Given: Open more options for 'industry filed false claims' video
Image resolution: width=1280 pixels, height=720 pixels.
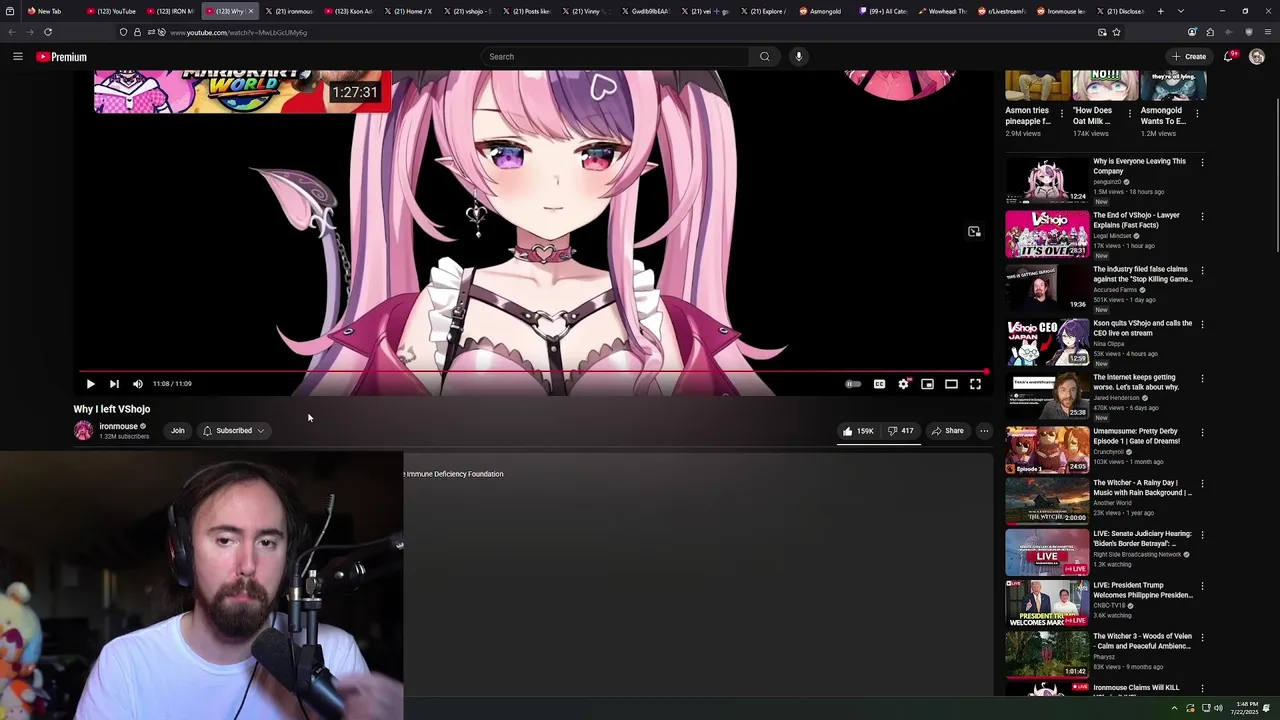Looking at the screenshot, I should pyautogui.click(x=1202, y=270).
